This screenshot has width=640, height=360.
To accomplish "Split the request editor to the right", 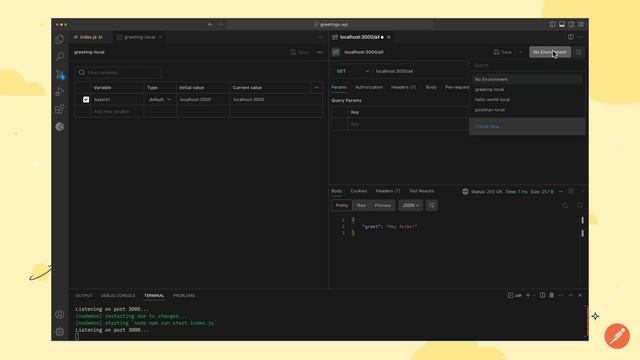I will tap(571, 37).
